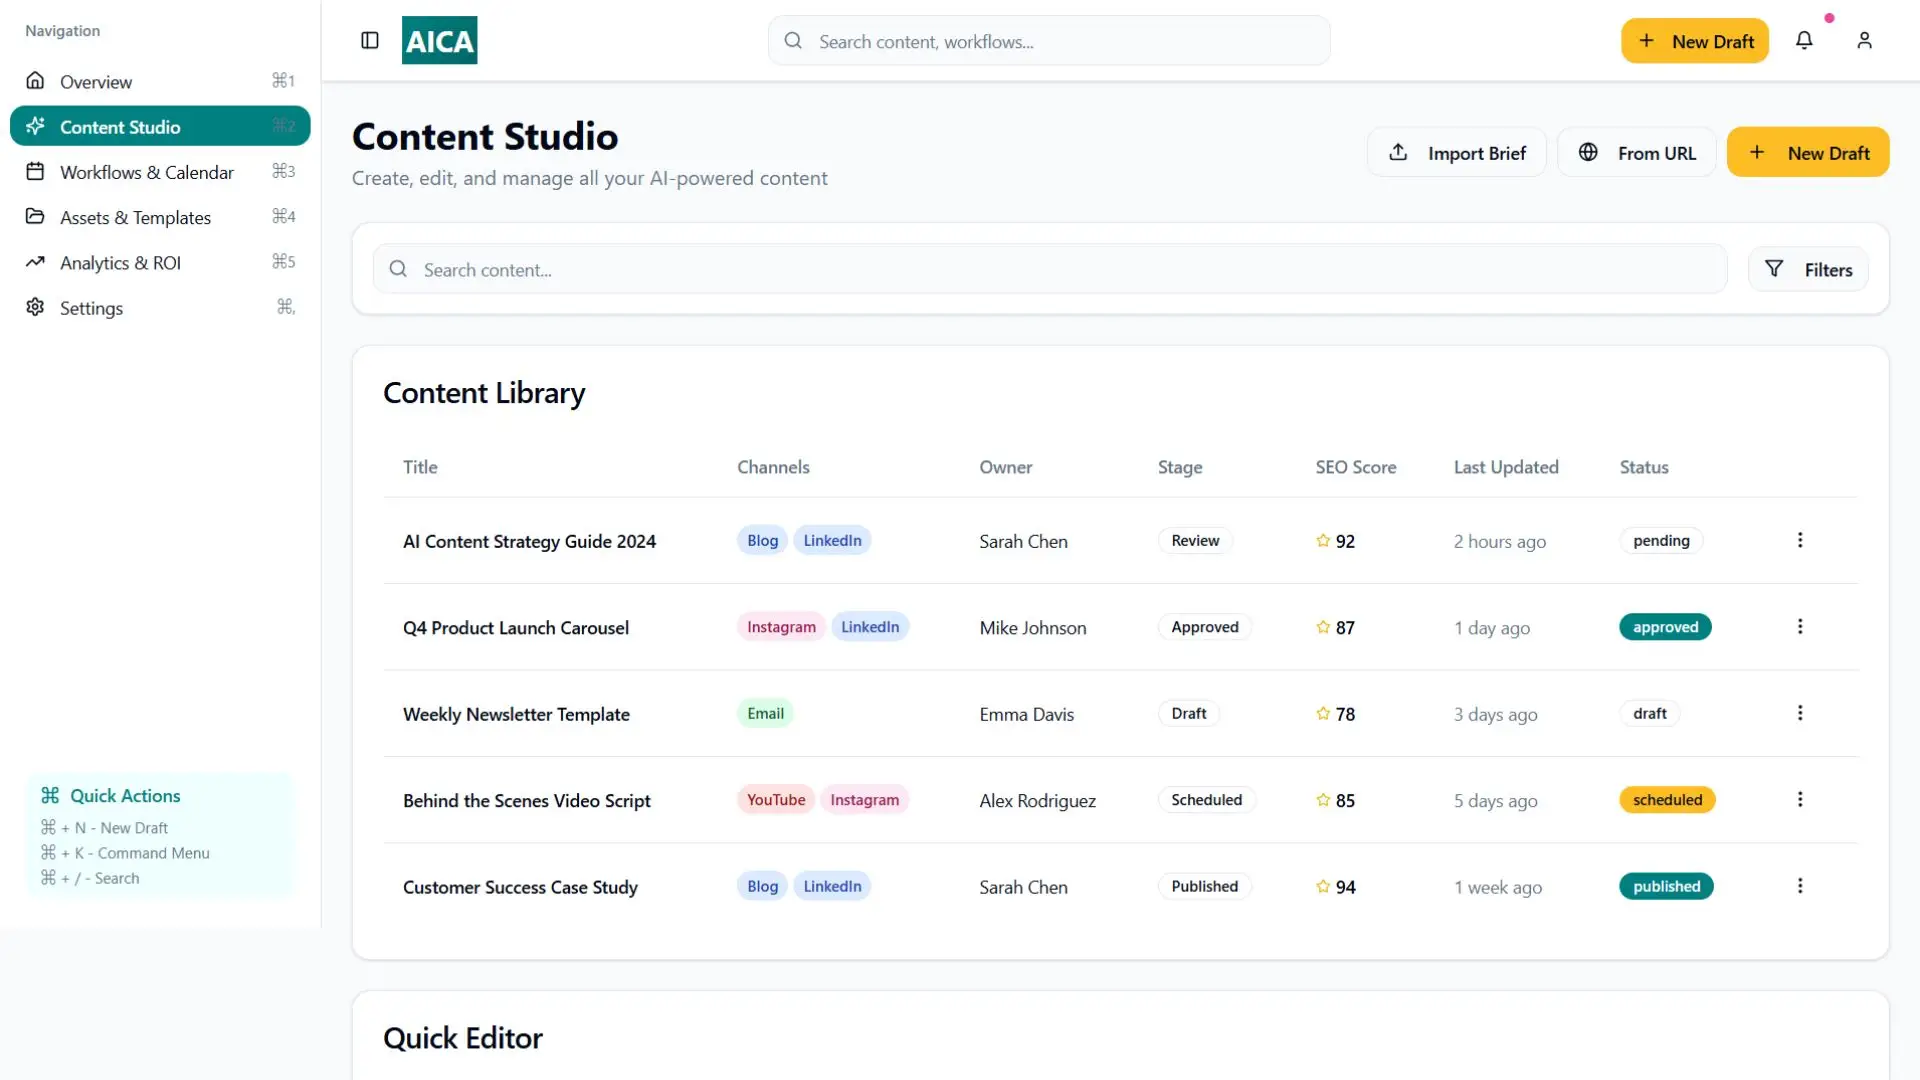Click the Overview home icon
1920x1080 pixels.
pyautogui.click(x=35, y=80)
